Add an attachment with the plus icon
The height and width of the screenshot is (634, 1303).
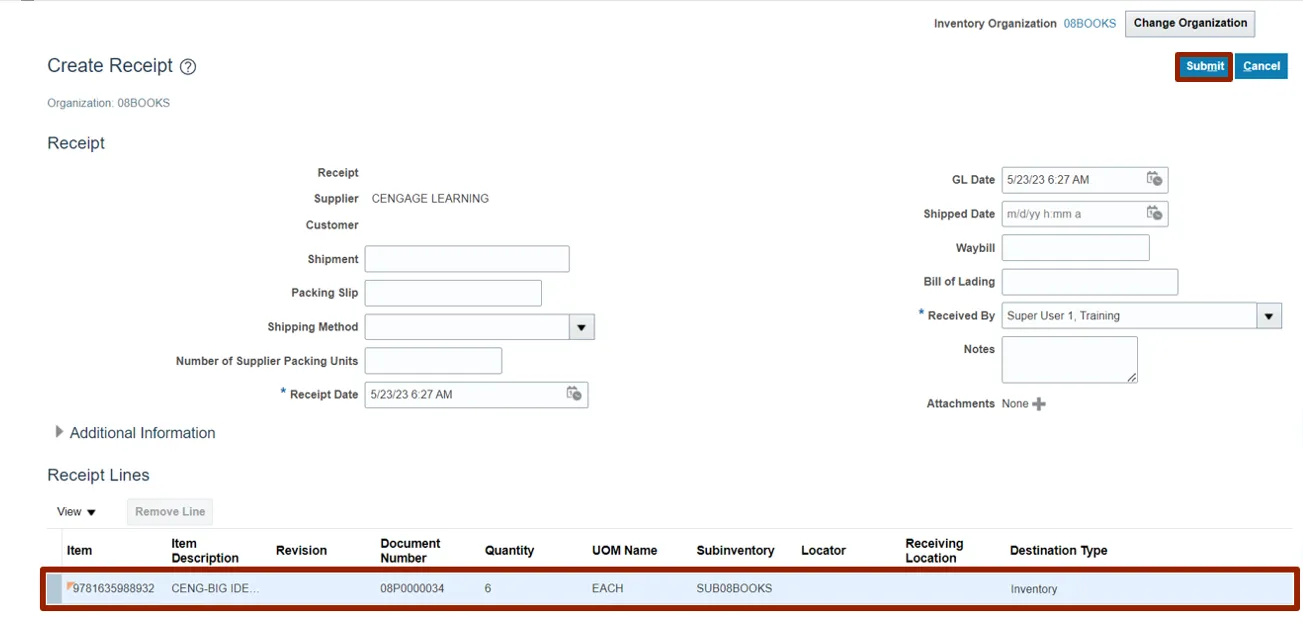click(x=1039, y=404)
